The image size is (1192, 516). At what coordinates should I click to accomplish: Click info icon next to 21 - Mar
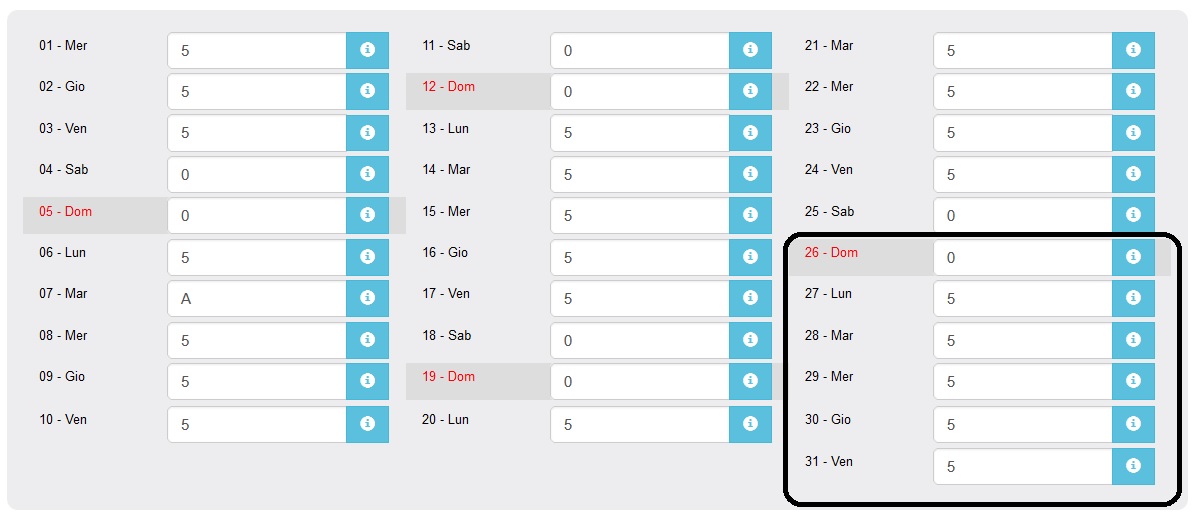1133,50
